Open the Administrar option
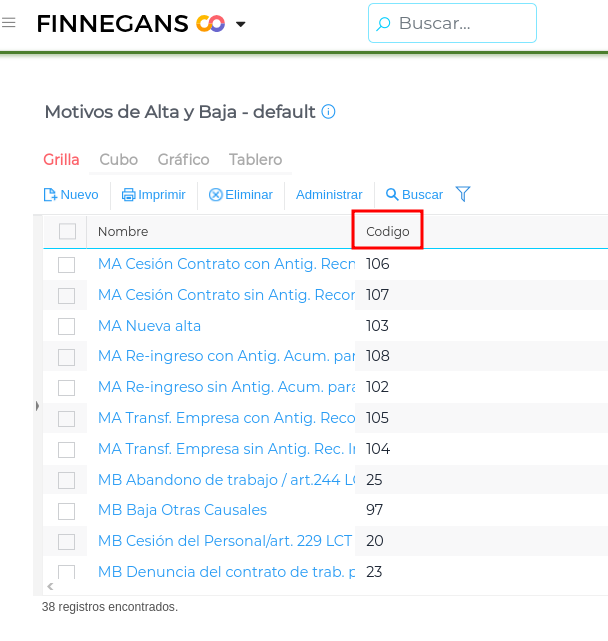 click(329, 195)
